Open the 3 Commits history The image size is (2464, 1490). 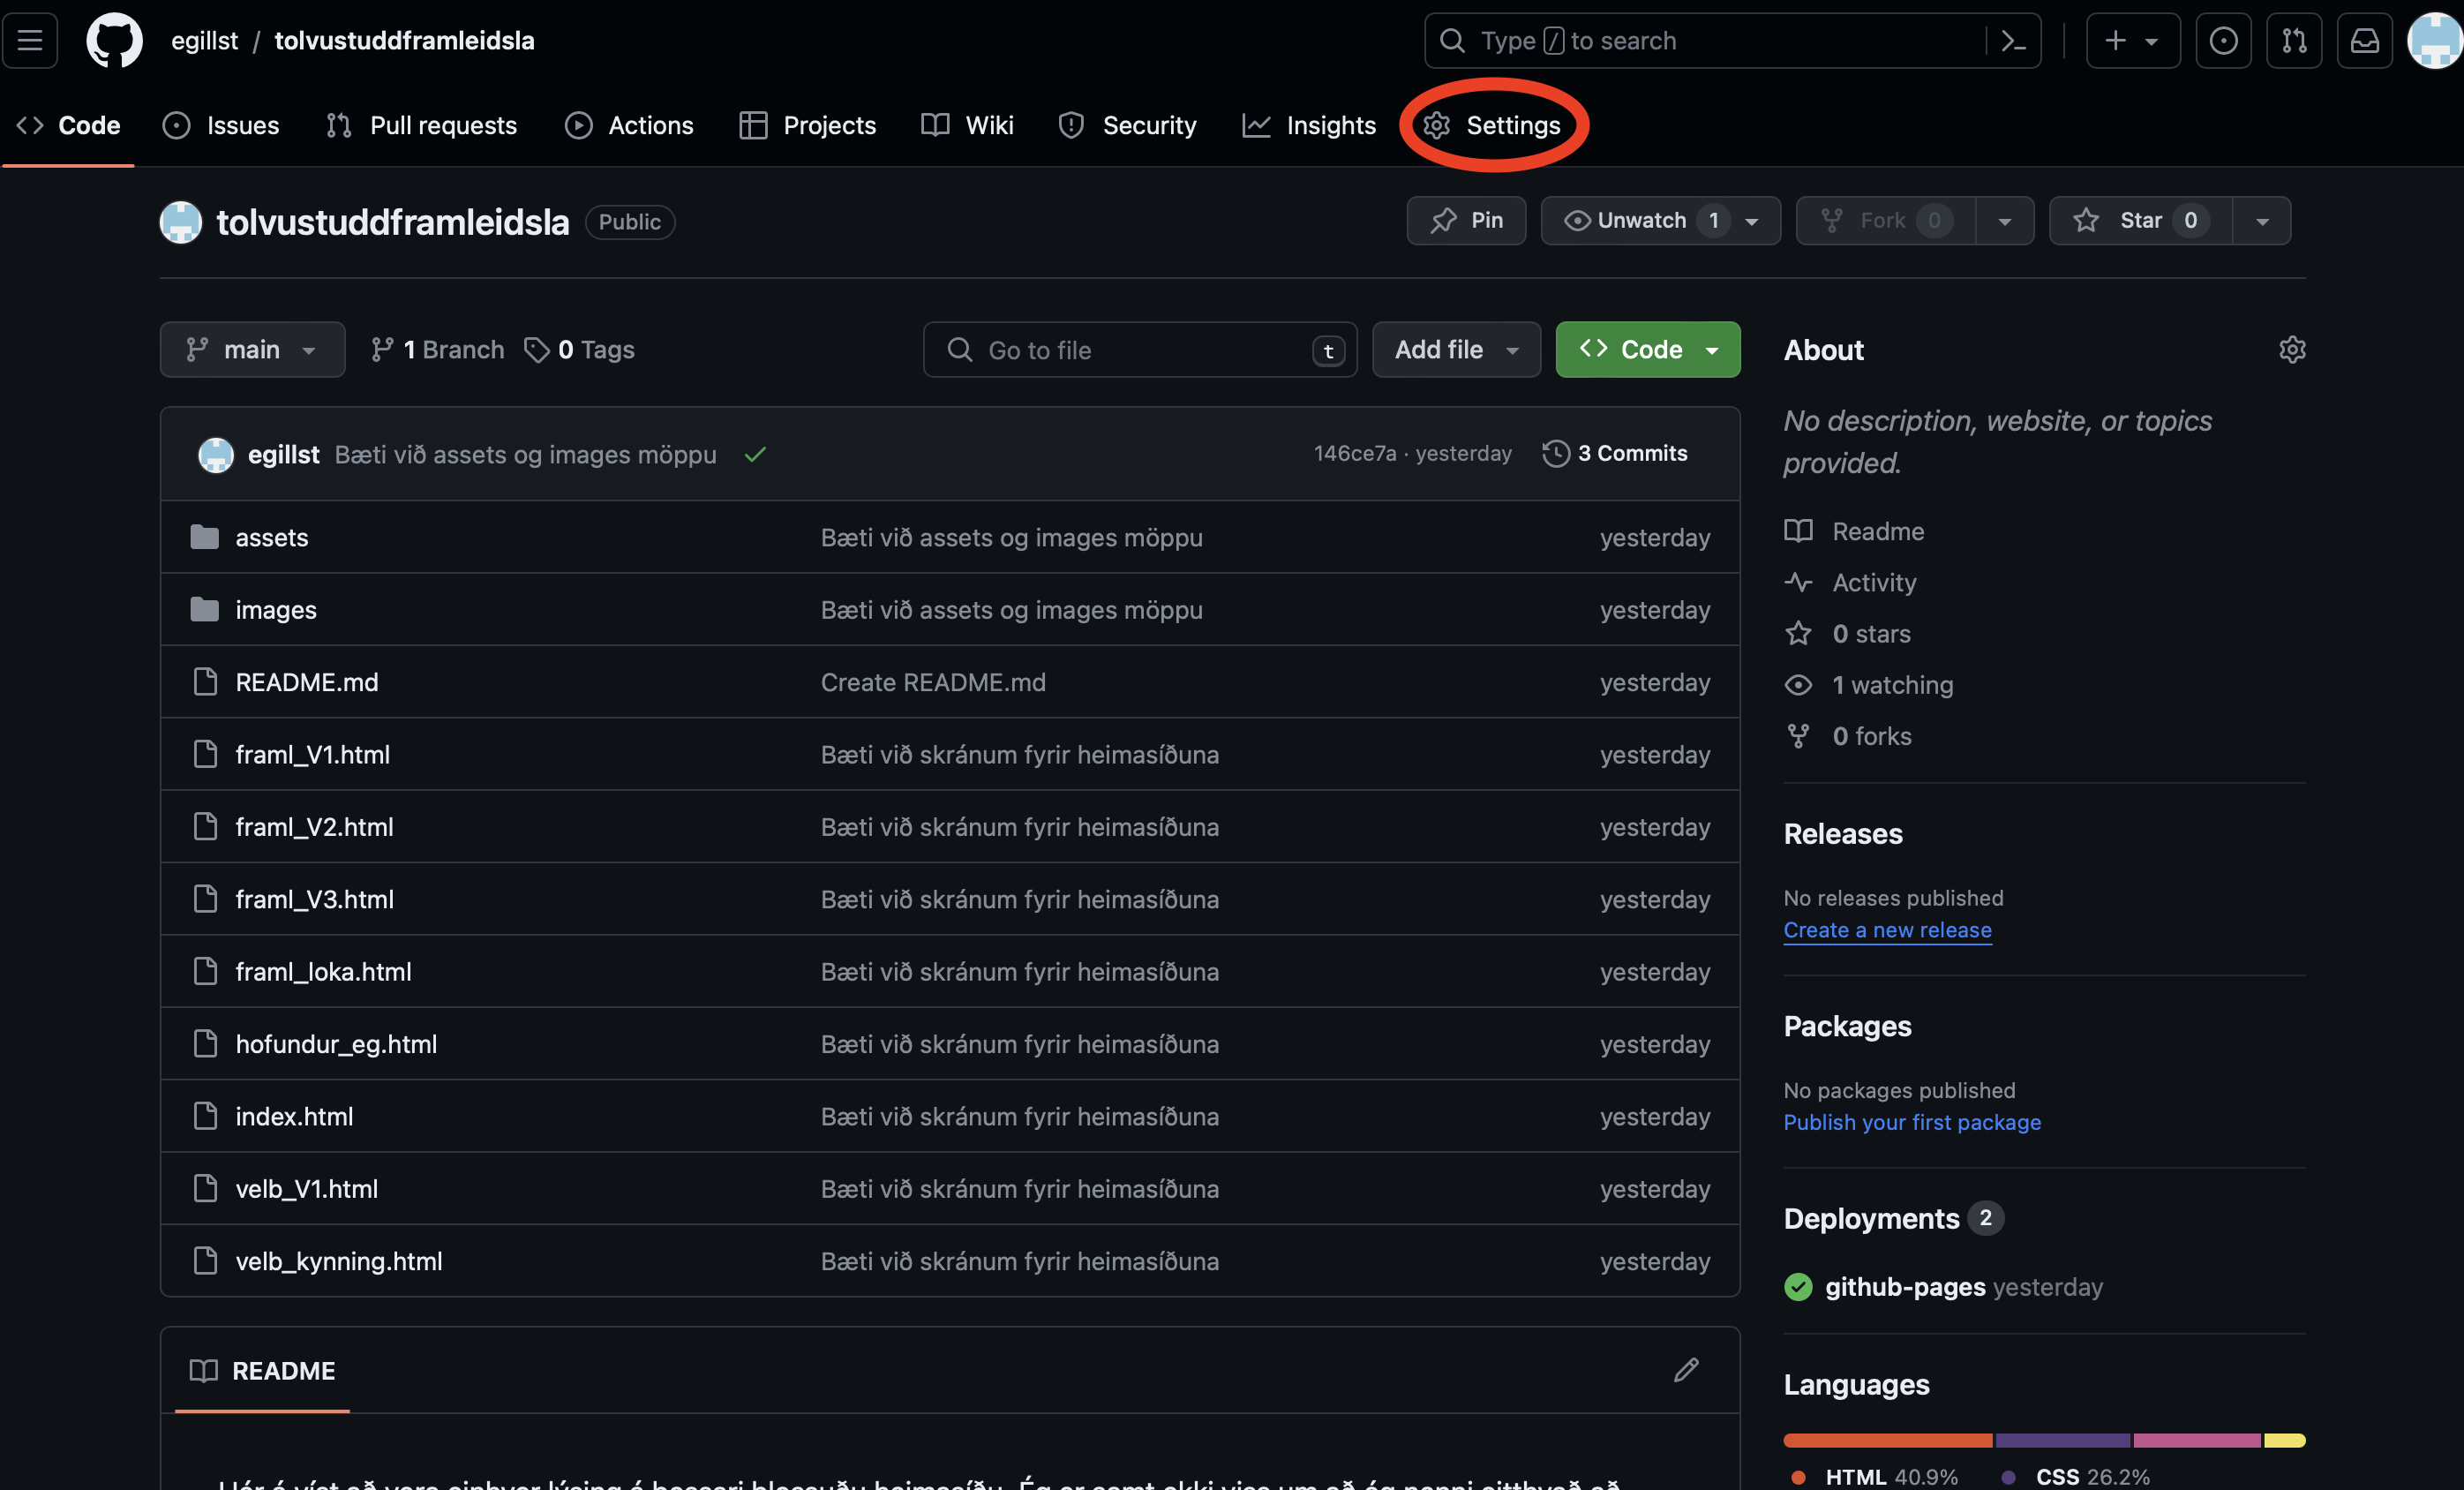[1615, 454]
